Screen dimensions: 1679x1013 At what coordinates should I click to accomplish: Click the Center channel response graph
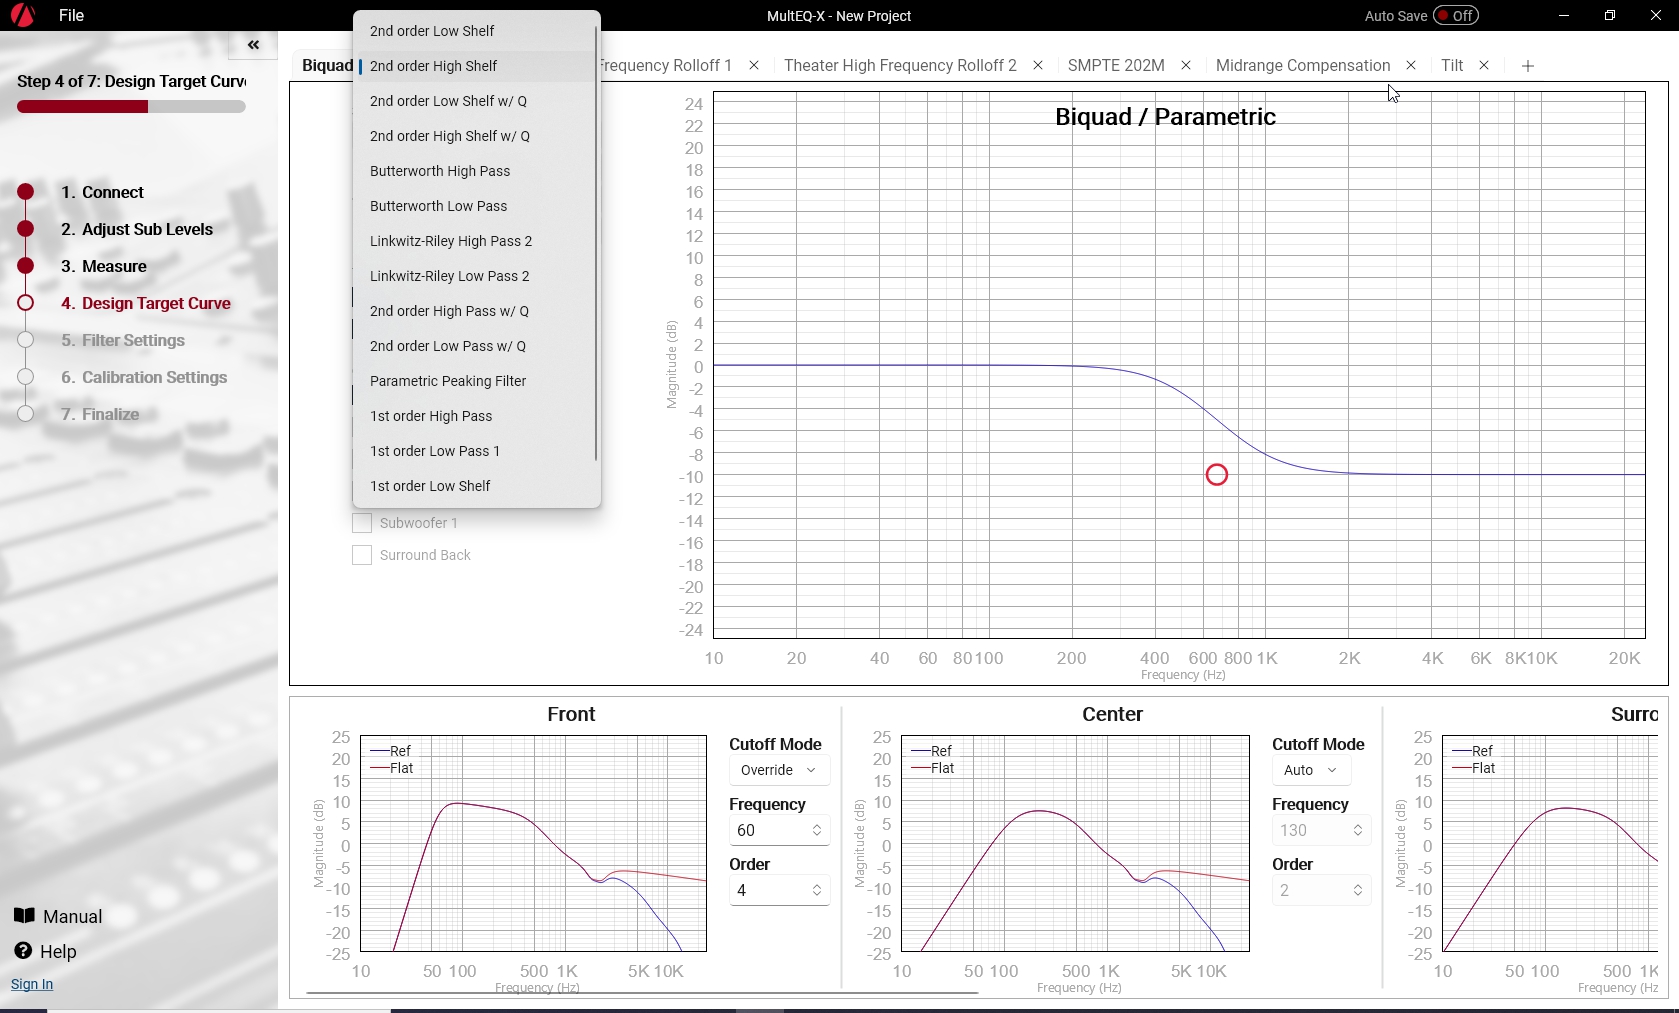pyautogui.click(x=1075, y=844)
